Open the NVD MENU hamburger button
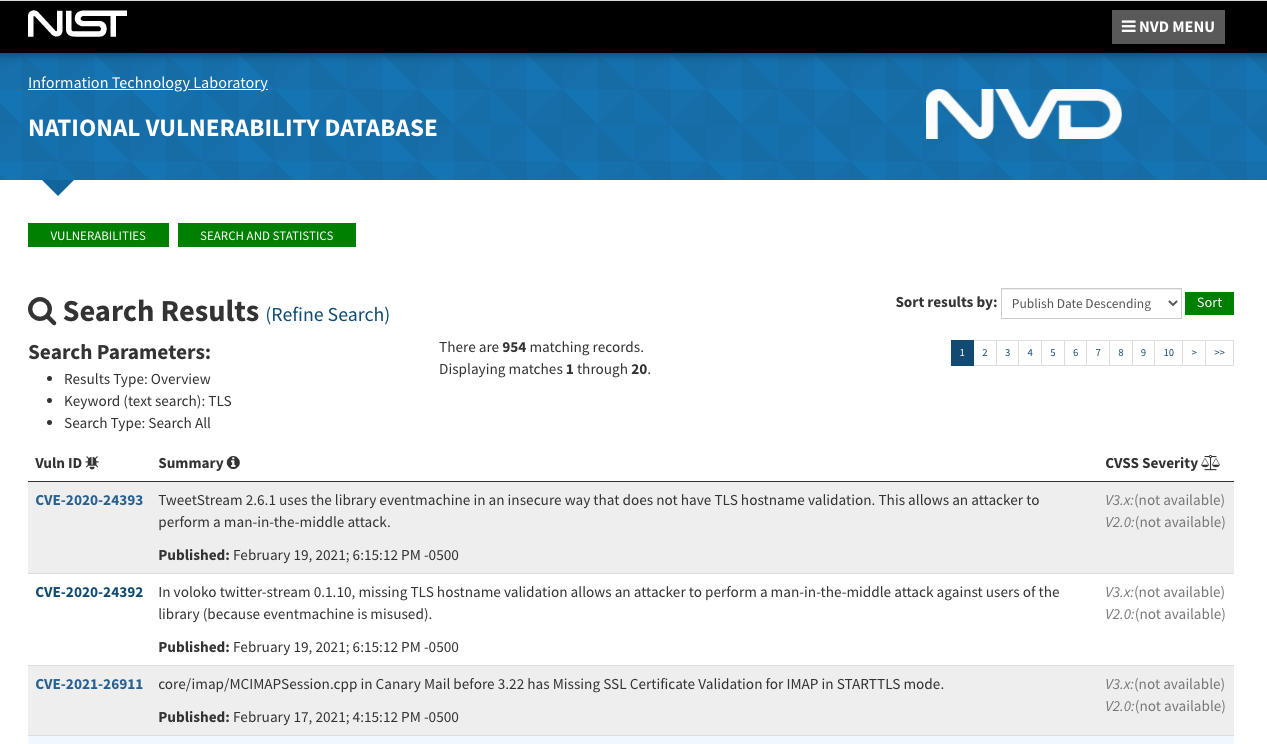Viewport: 1267px width, 744px height. pyautogui.click(x=1168, y=27)
